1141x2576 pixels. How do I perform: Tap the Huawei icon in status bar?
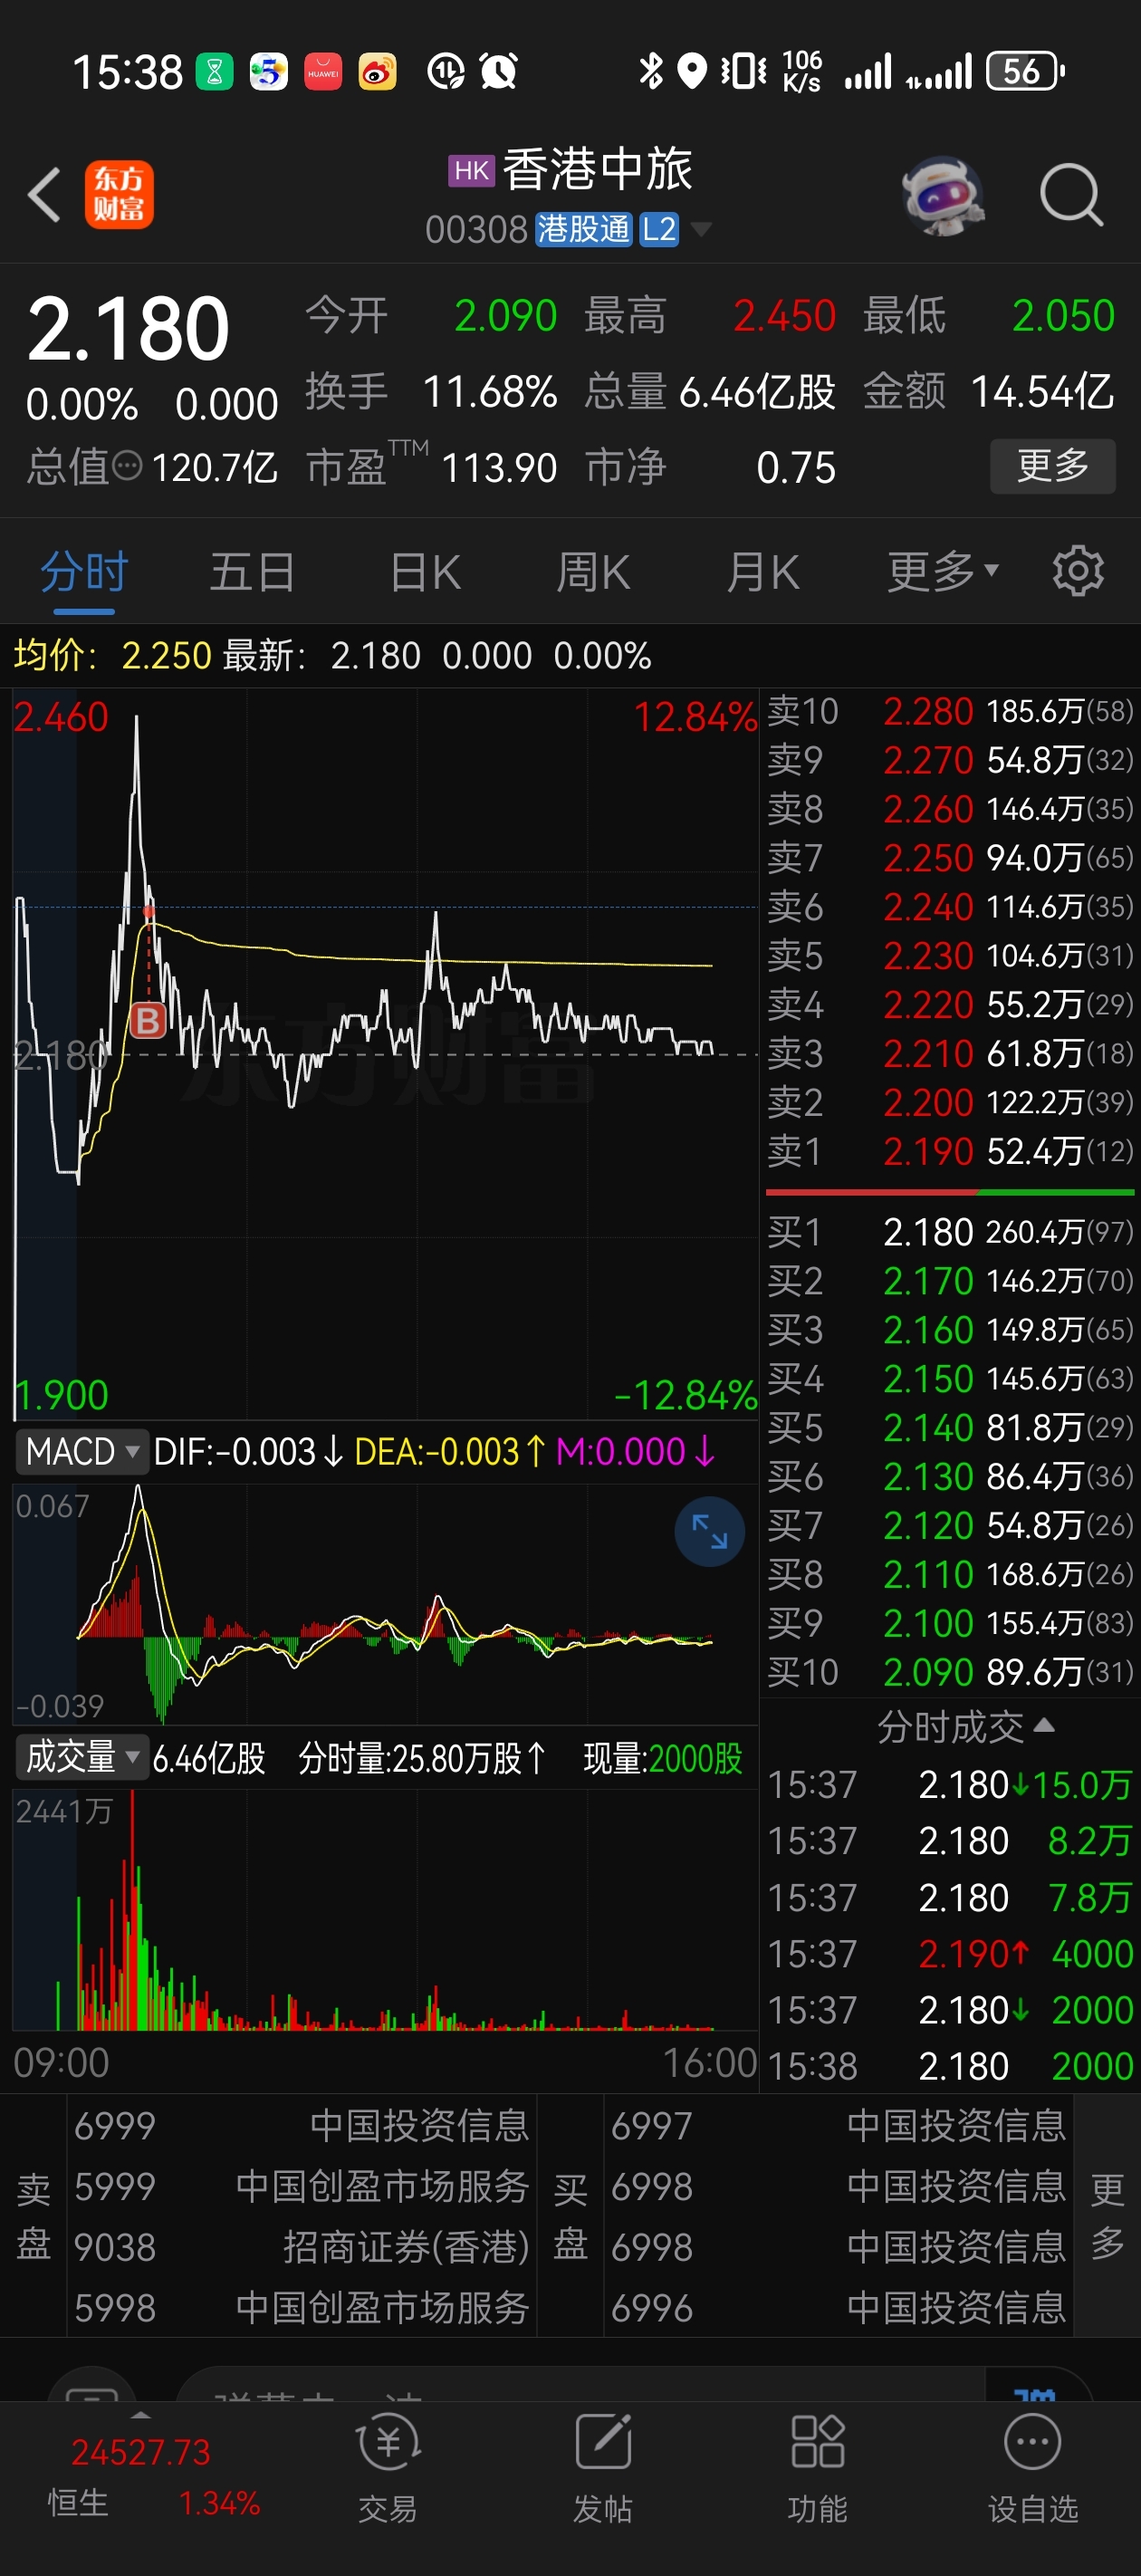coord(323,71)
